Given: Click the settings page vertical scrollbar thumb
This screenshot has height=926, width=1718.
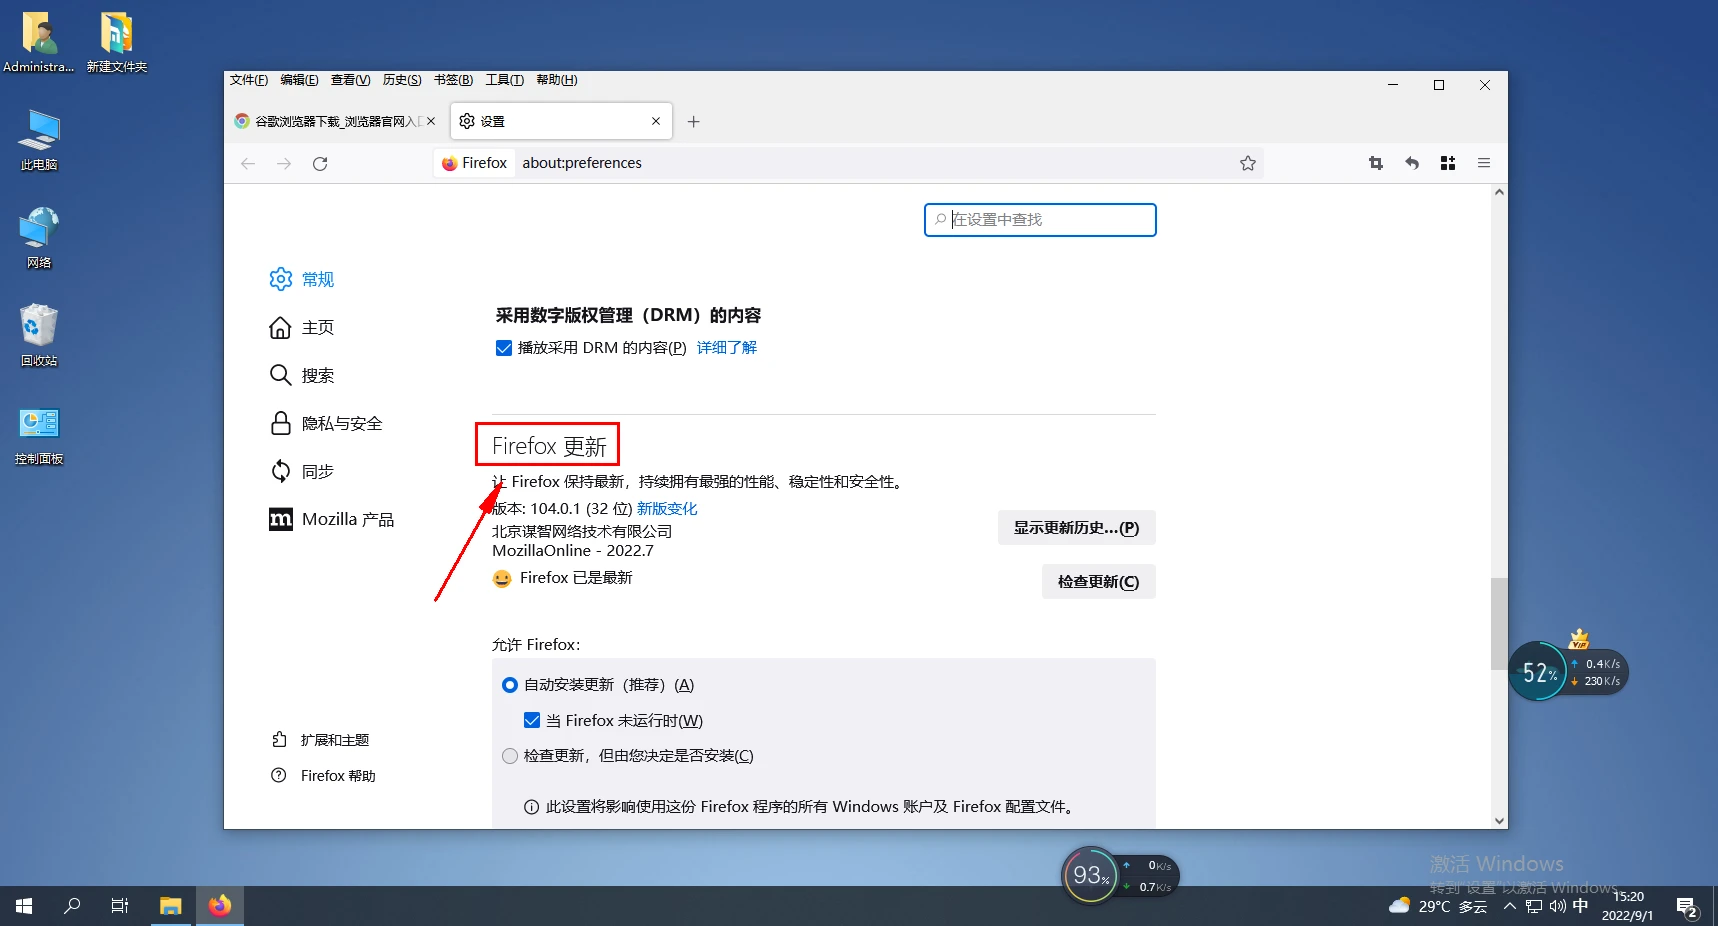Looking at the screenshot, I should (1498, 623).
